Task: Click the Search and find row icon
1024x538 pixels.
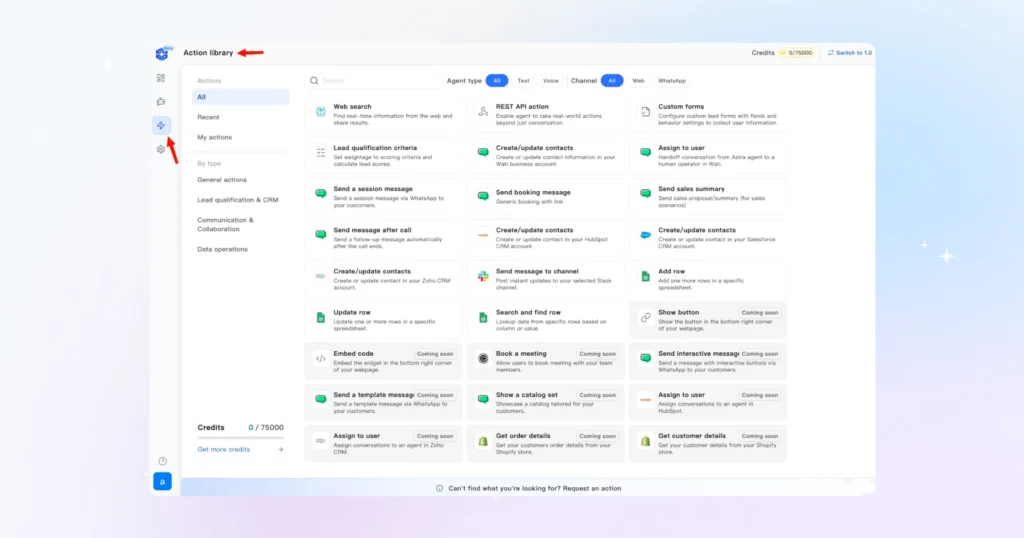Action: [483, 317]
